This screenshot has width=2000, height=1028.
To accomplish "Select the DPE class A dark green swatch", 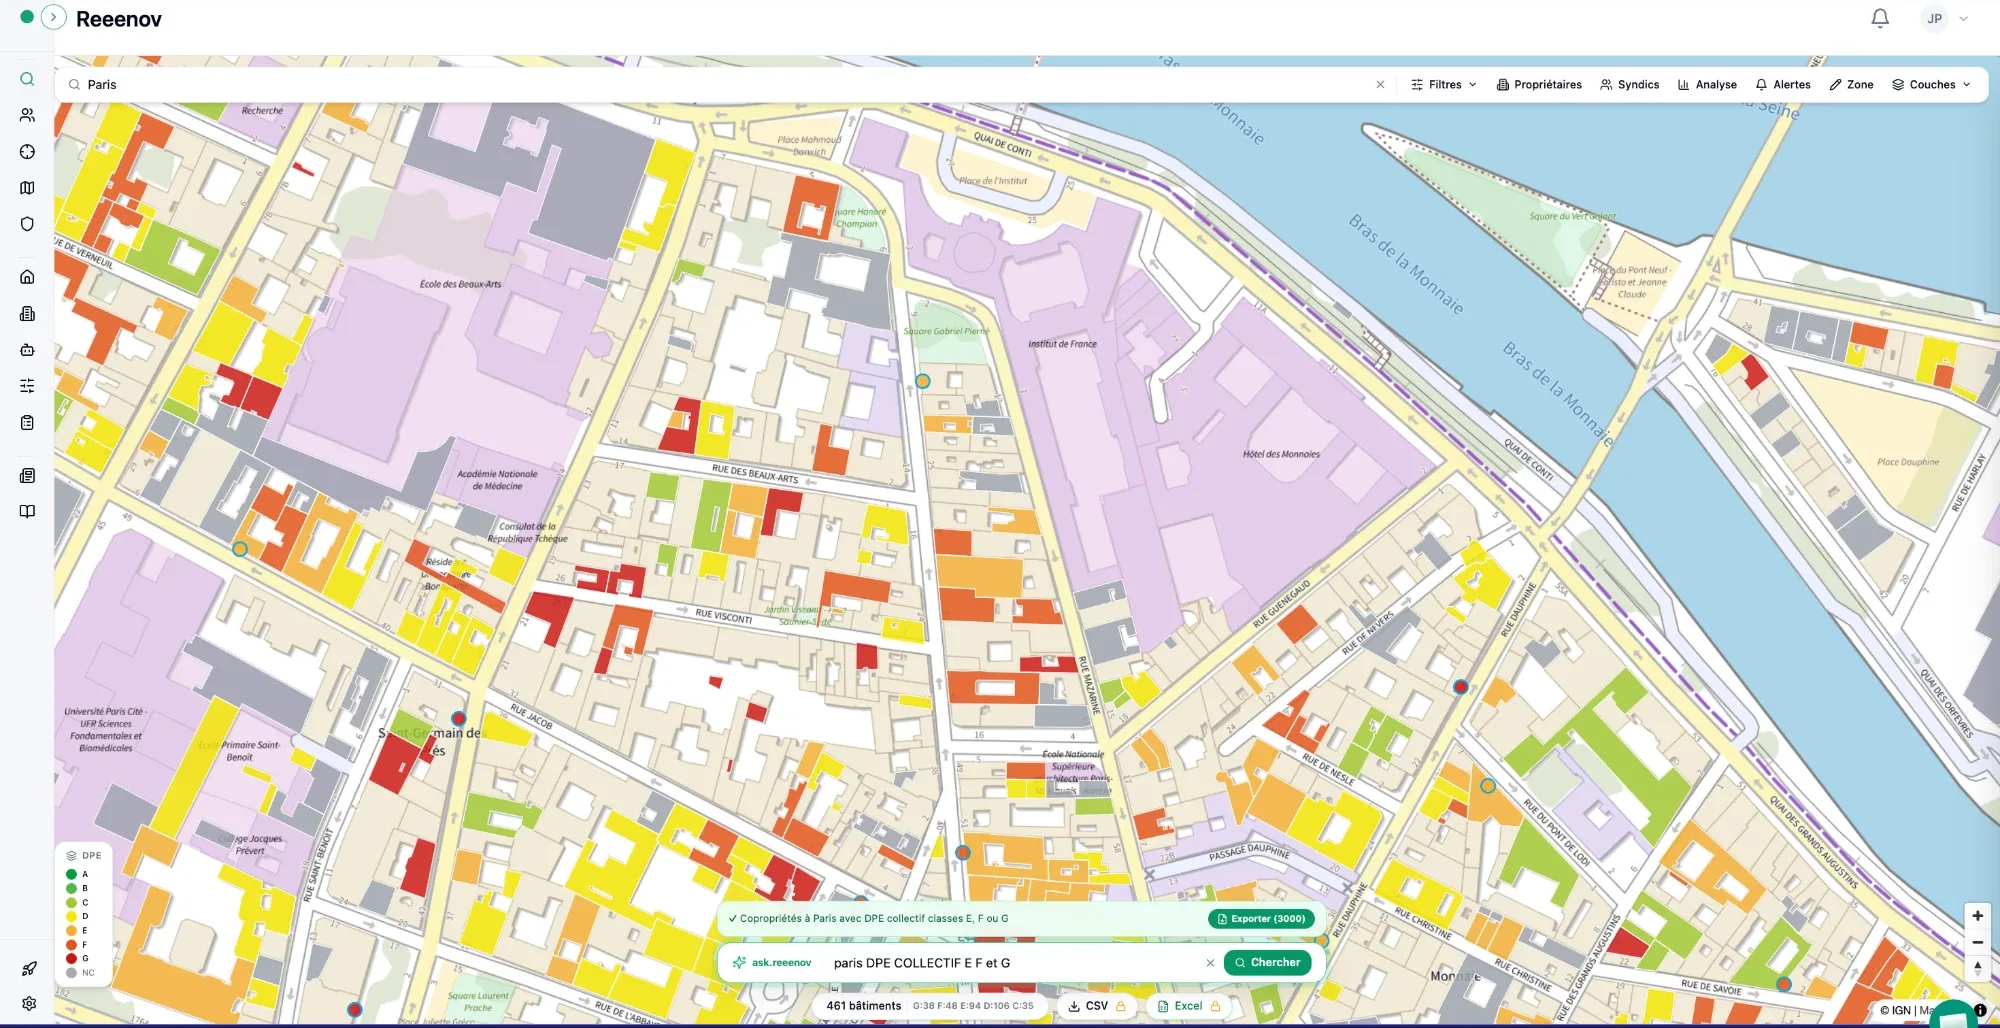I will coord(71,874).
